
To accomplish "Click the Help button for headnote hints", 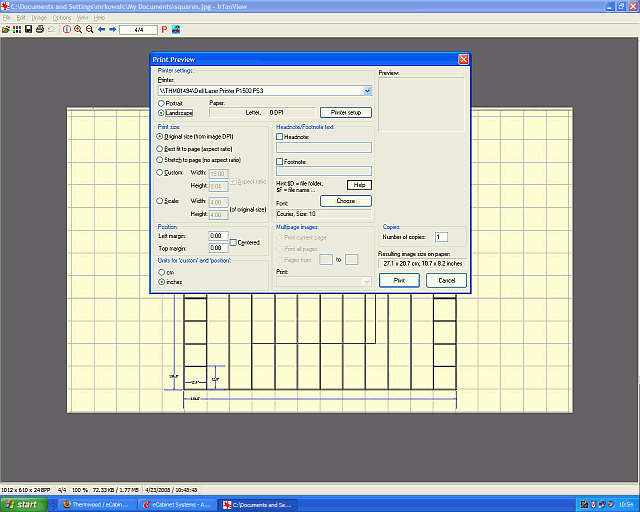I will [359, 185].
